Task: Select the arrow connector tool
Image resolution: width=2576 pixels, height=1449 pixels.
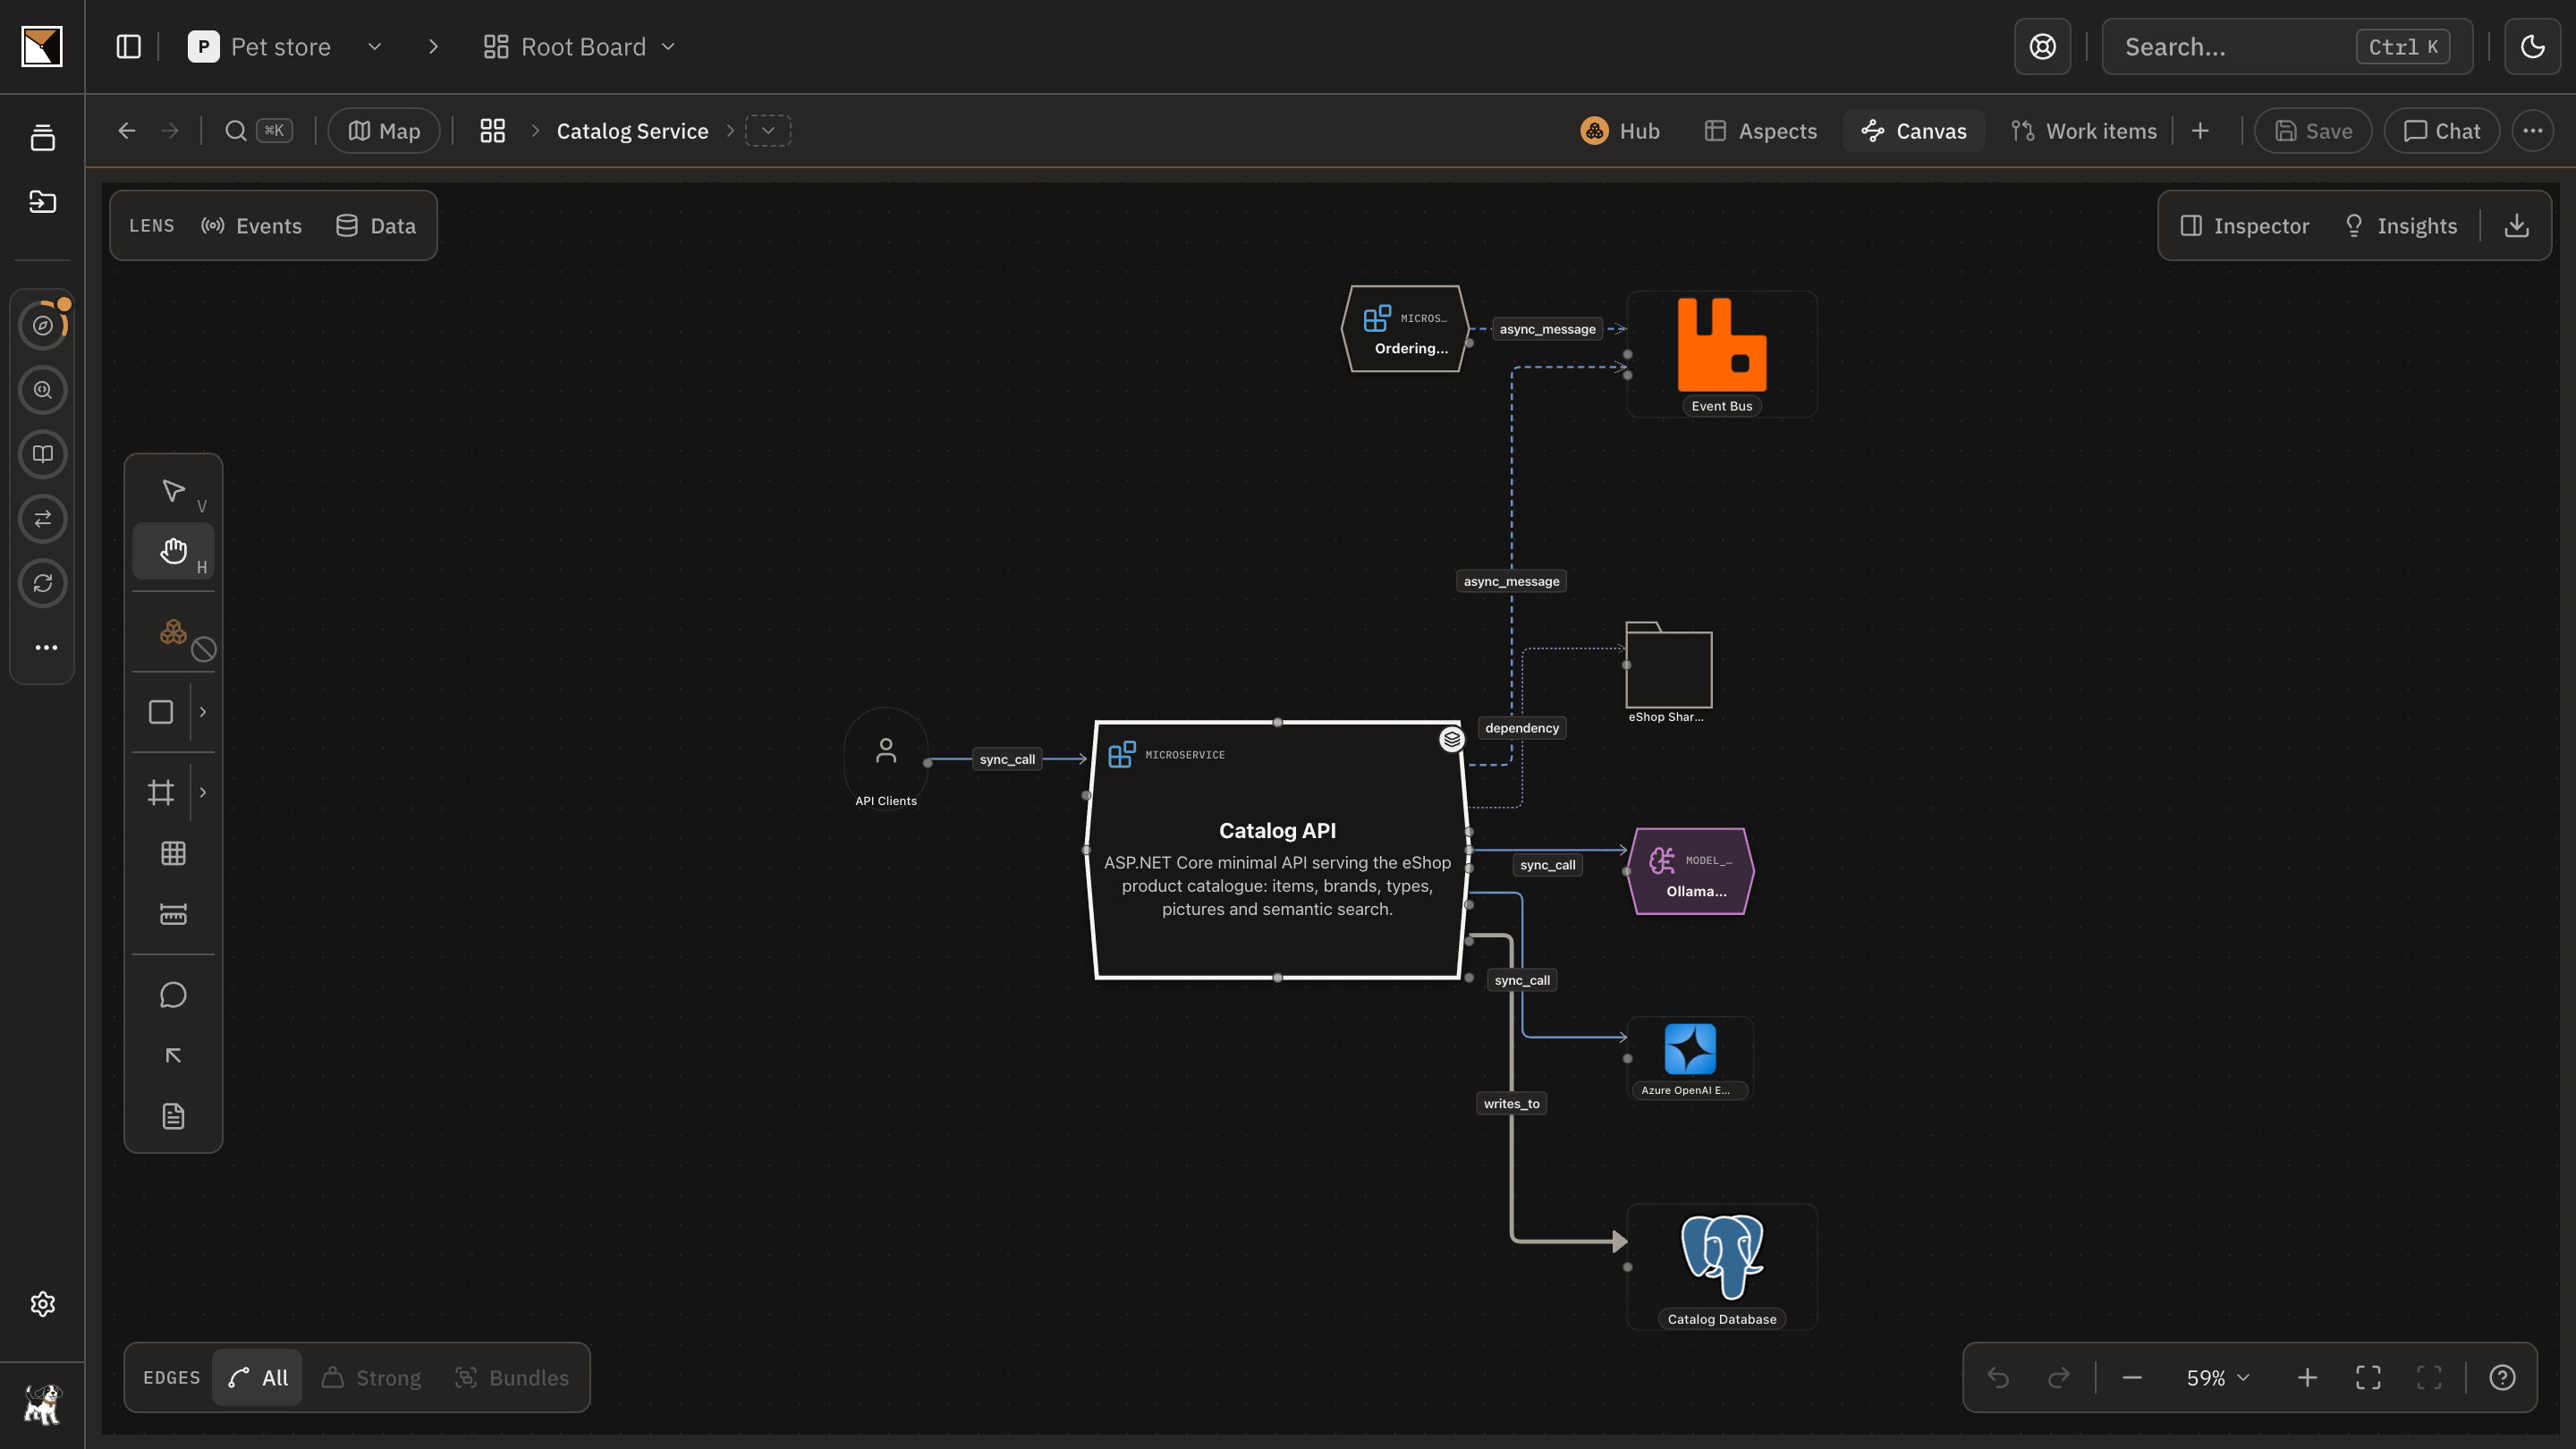Action: [173, 1055]
